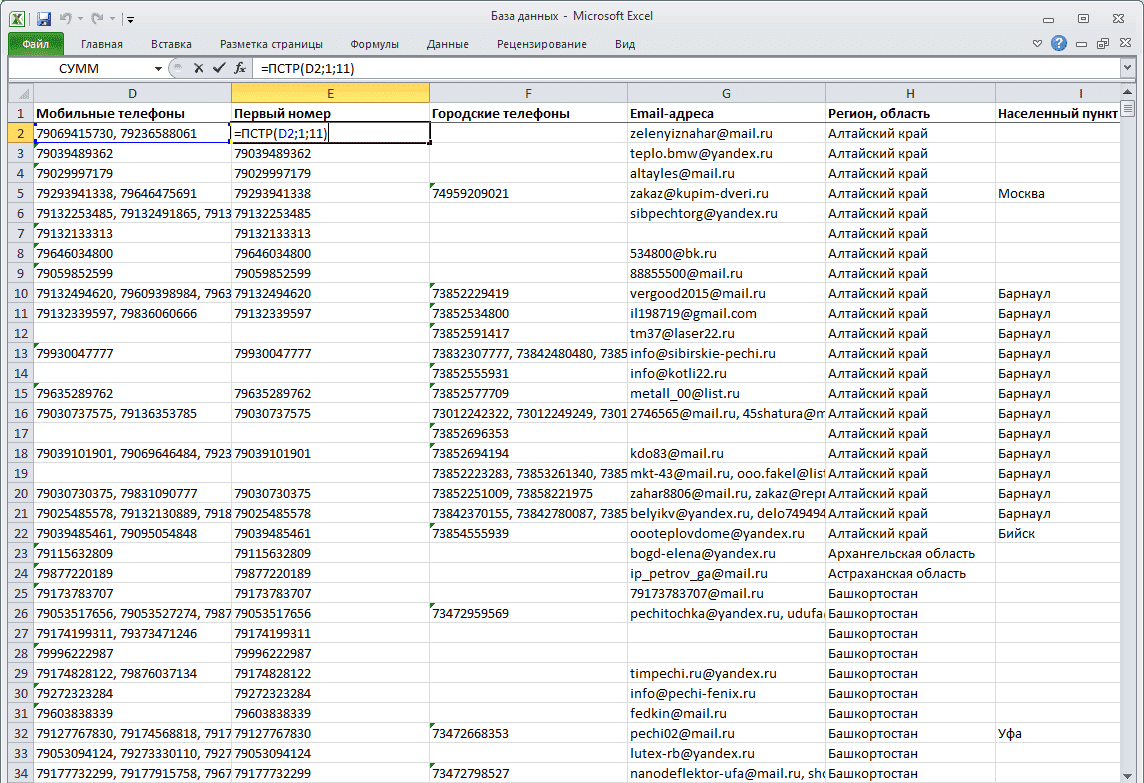Click the Redo arrow icon
This screenshot has width=1144, height=783.
[97, 18]
